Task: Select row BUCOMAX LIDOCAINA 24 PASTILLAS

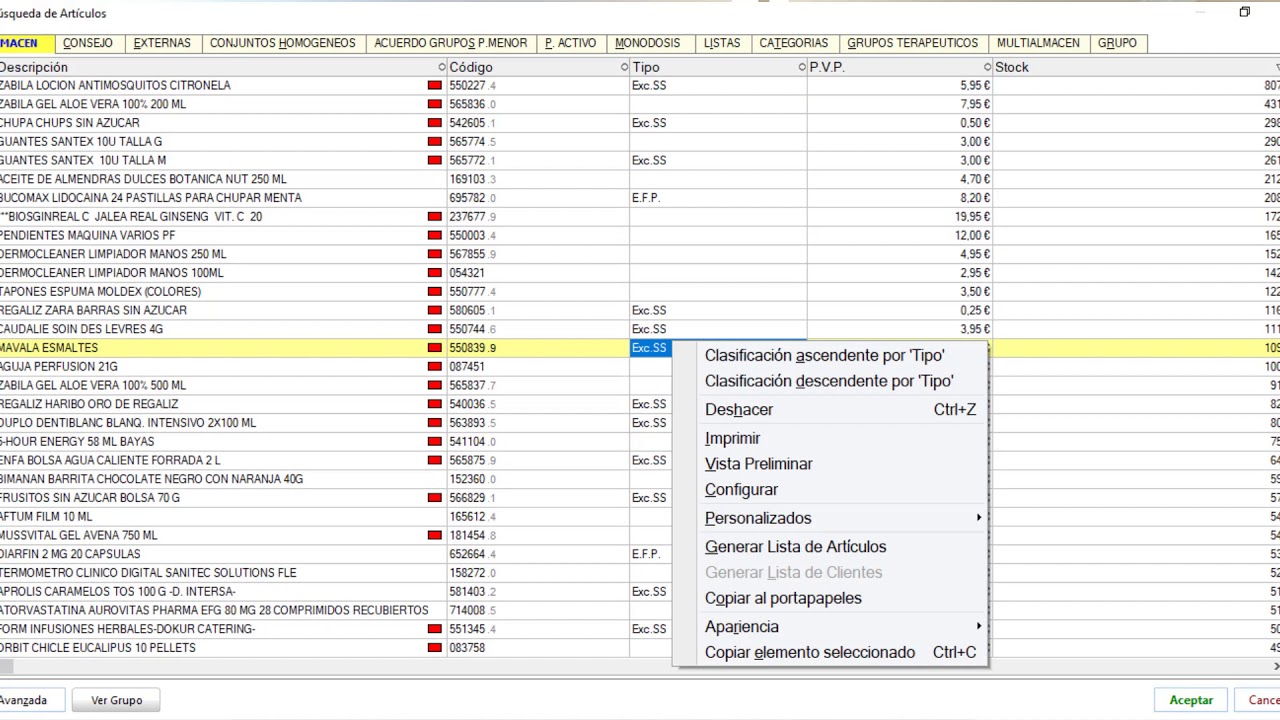Action: click(640, 198)
